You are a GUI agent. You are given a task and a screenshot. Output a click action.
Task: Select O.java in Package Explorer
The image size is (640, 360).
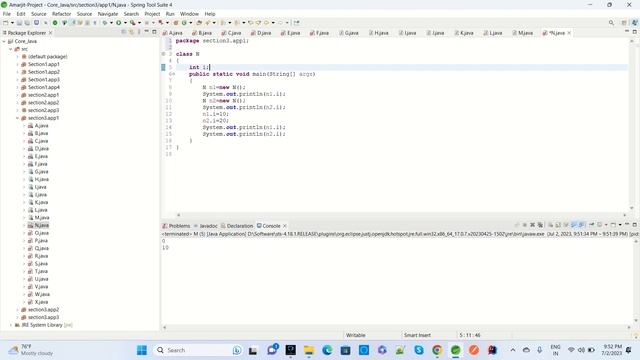click(x=42, y=233)
